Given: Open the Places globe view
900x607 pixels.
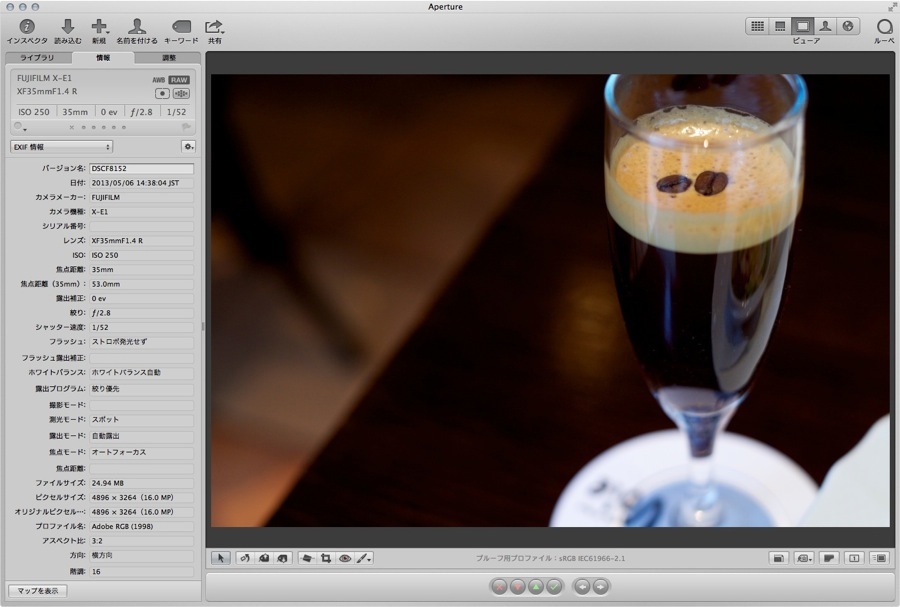Looking at the screenshot, I should click(x=849, y=26).
